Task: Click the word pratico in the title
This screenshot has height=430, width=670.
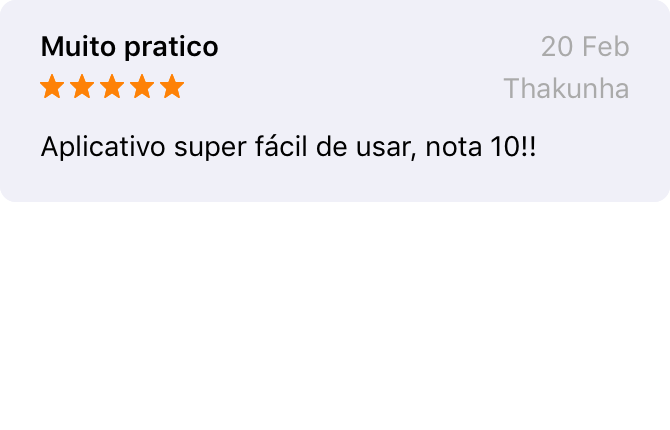Action: click(171, 47)
